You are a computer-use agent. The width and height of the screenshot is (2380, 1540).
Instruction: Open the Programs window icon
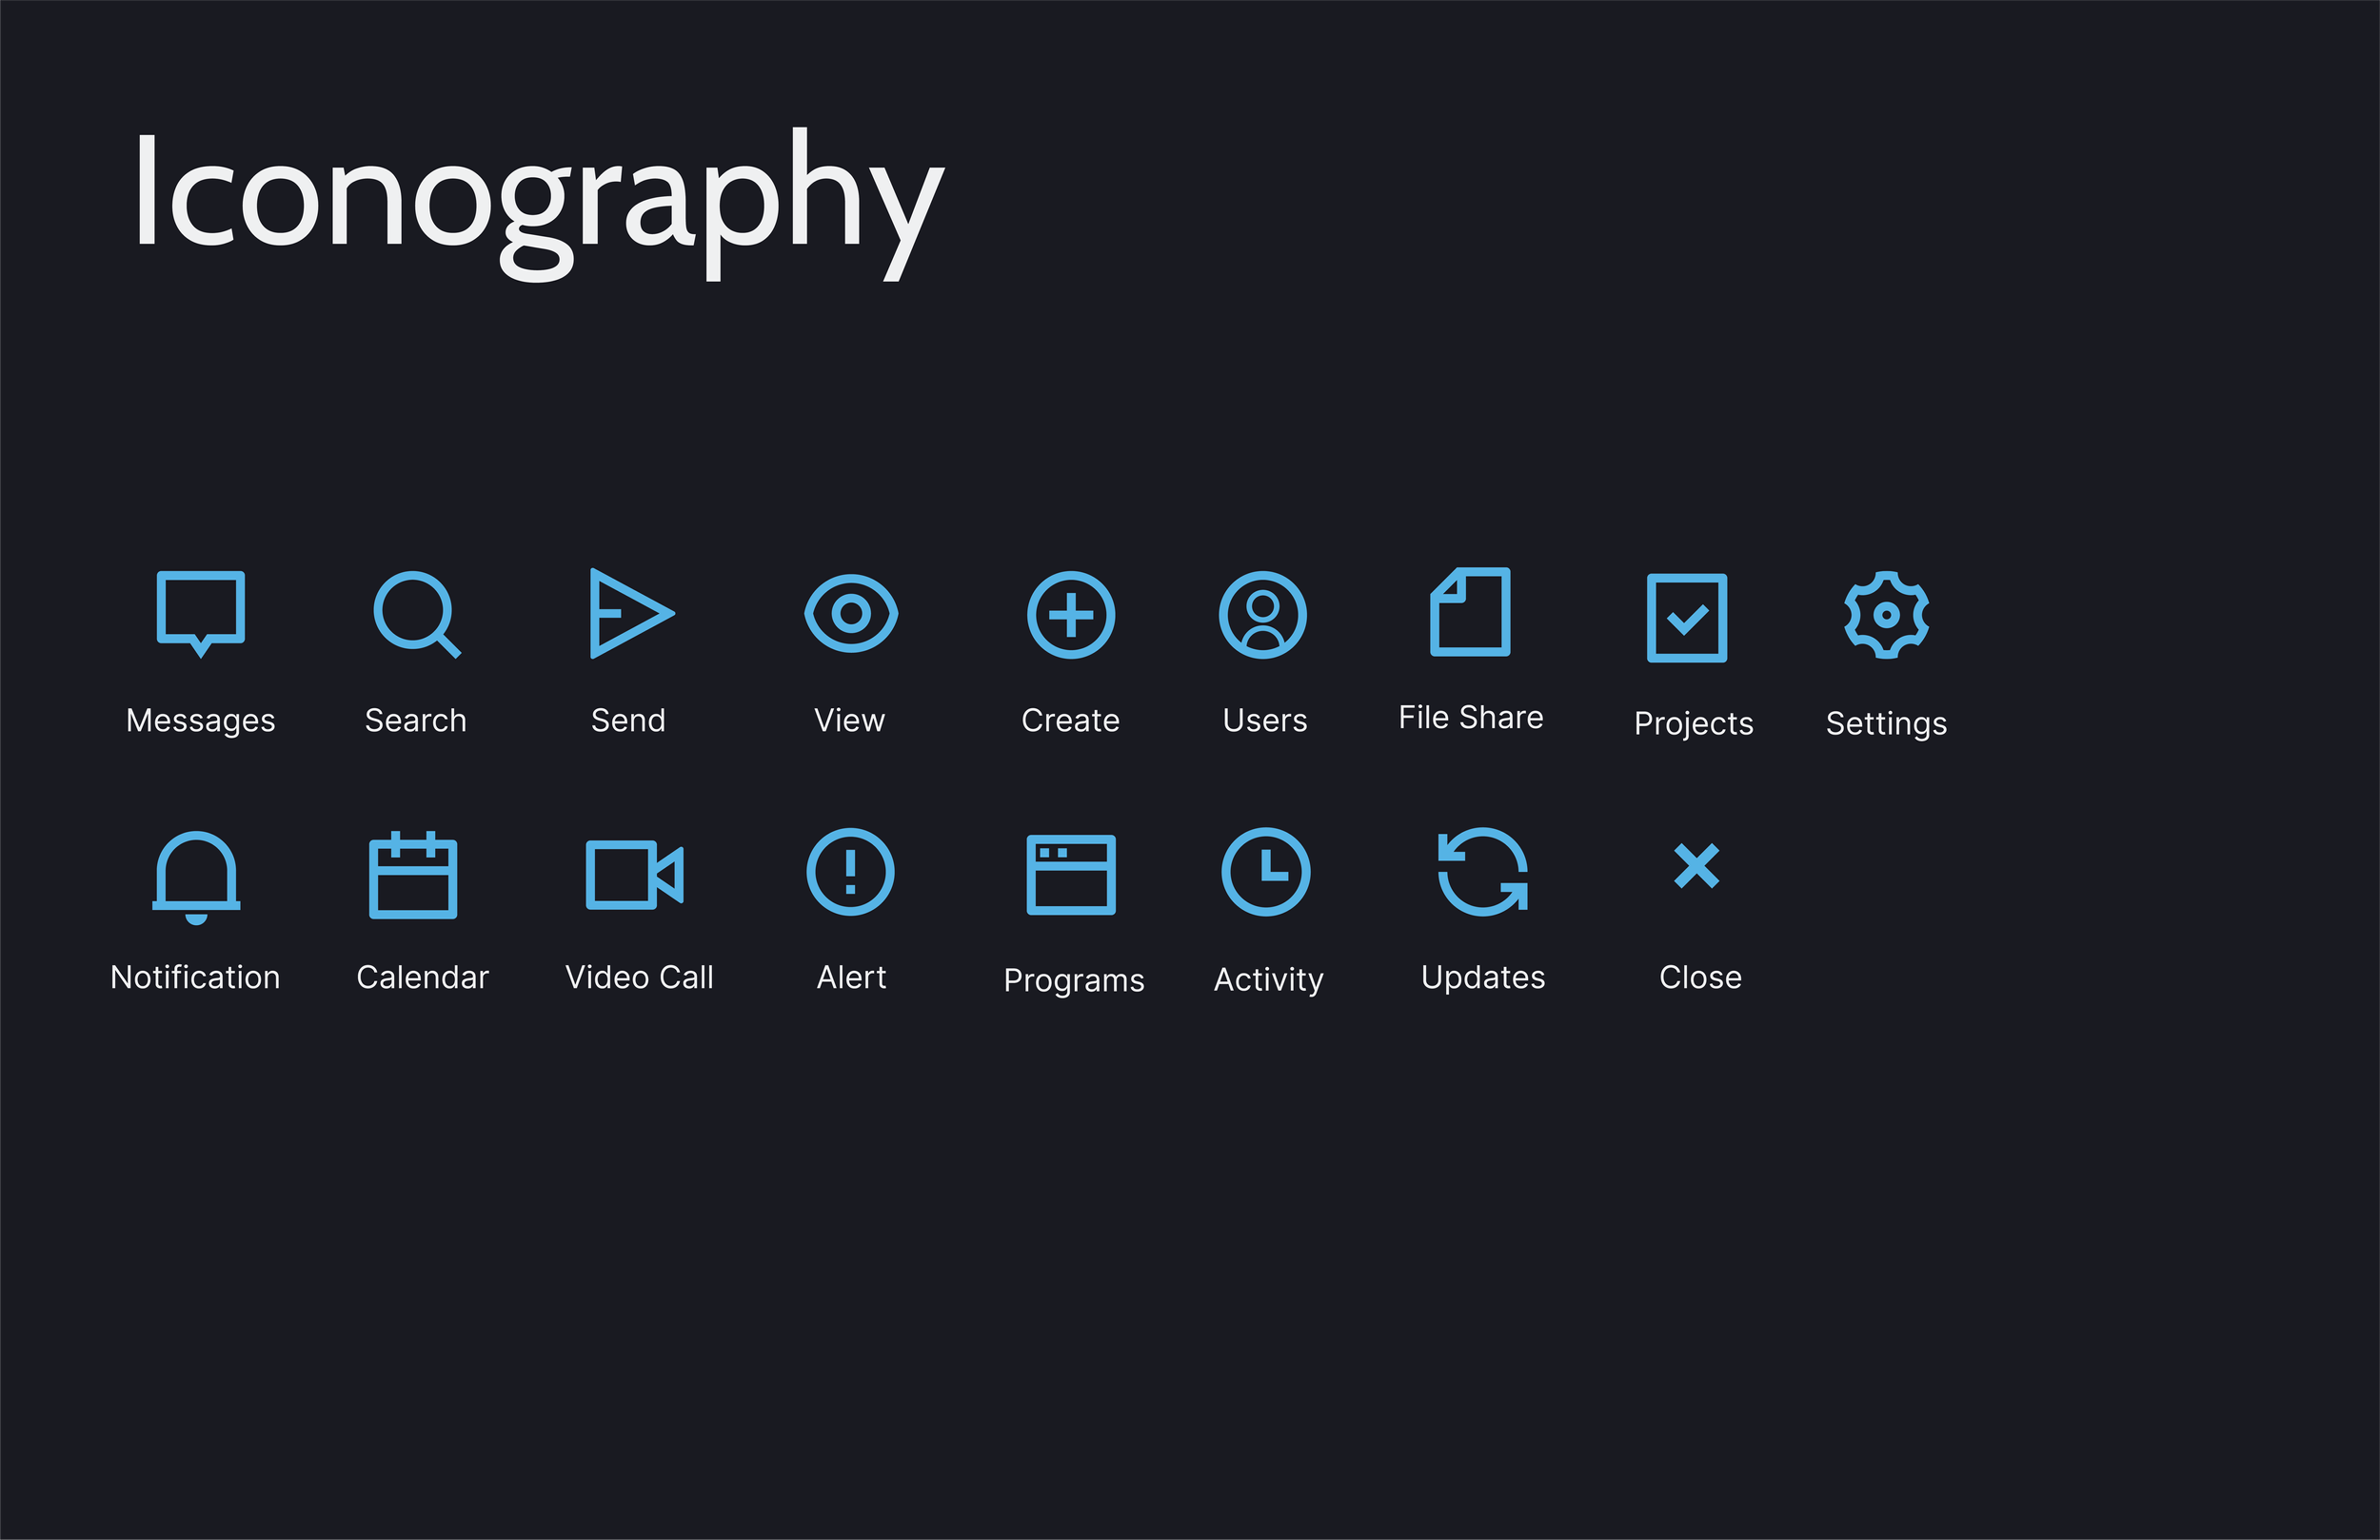click(x=1071, y=875)
